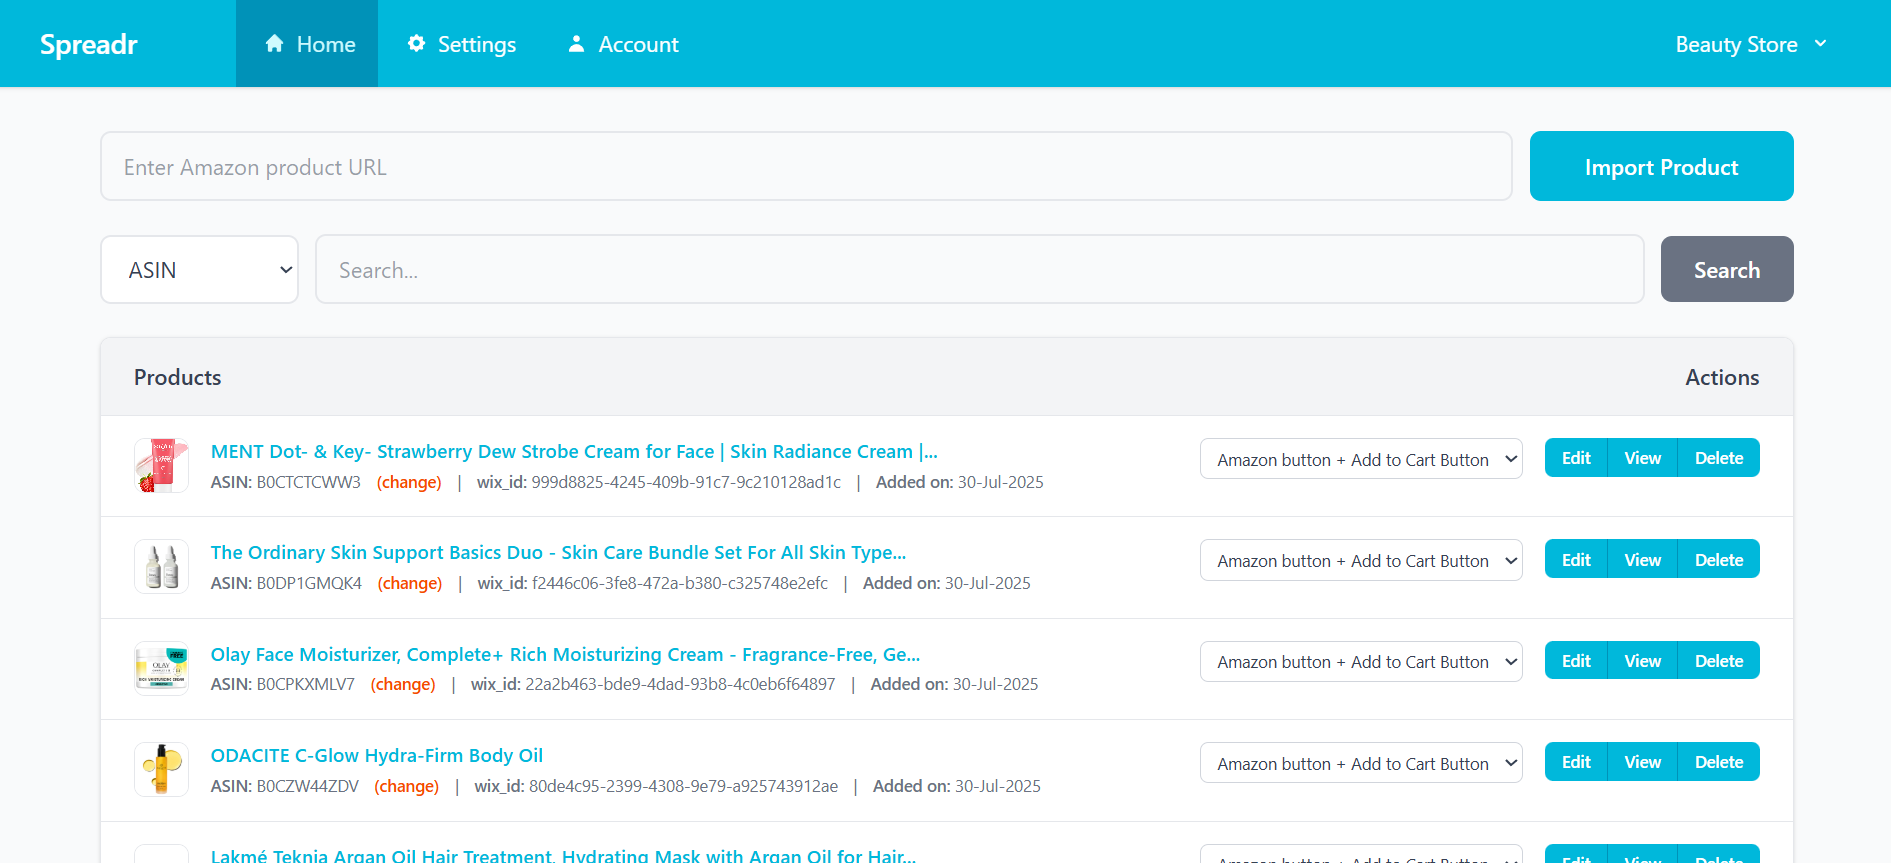Click the Import Product button
The width and height of the screenshot is (1891, 863).
pos(1661,166)
